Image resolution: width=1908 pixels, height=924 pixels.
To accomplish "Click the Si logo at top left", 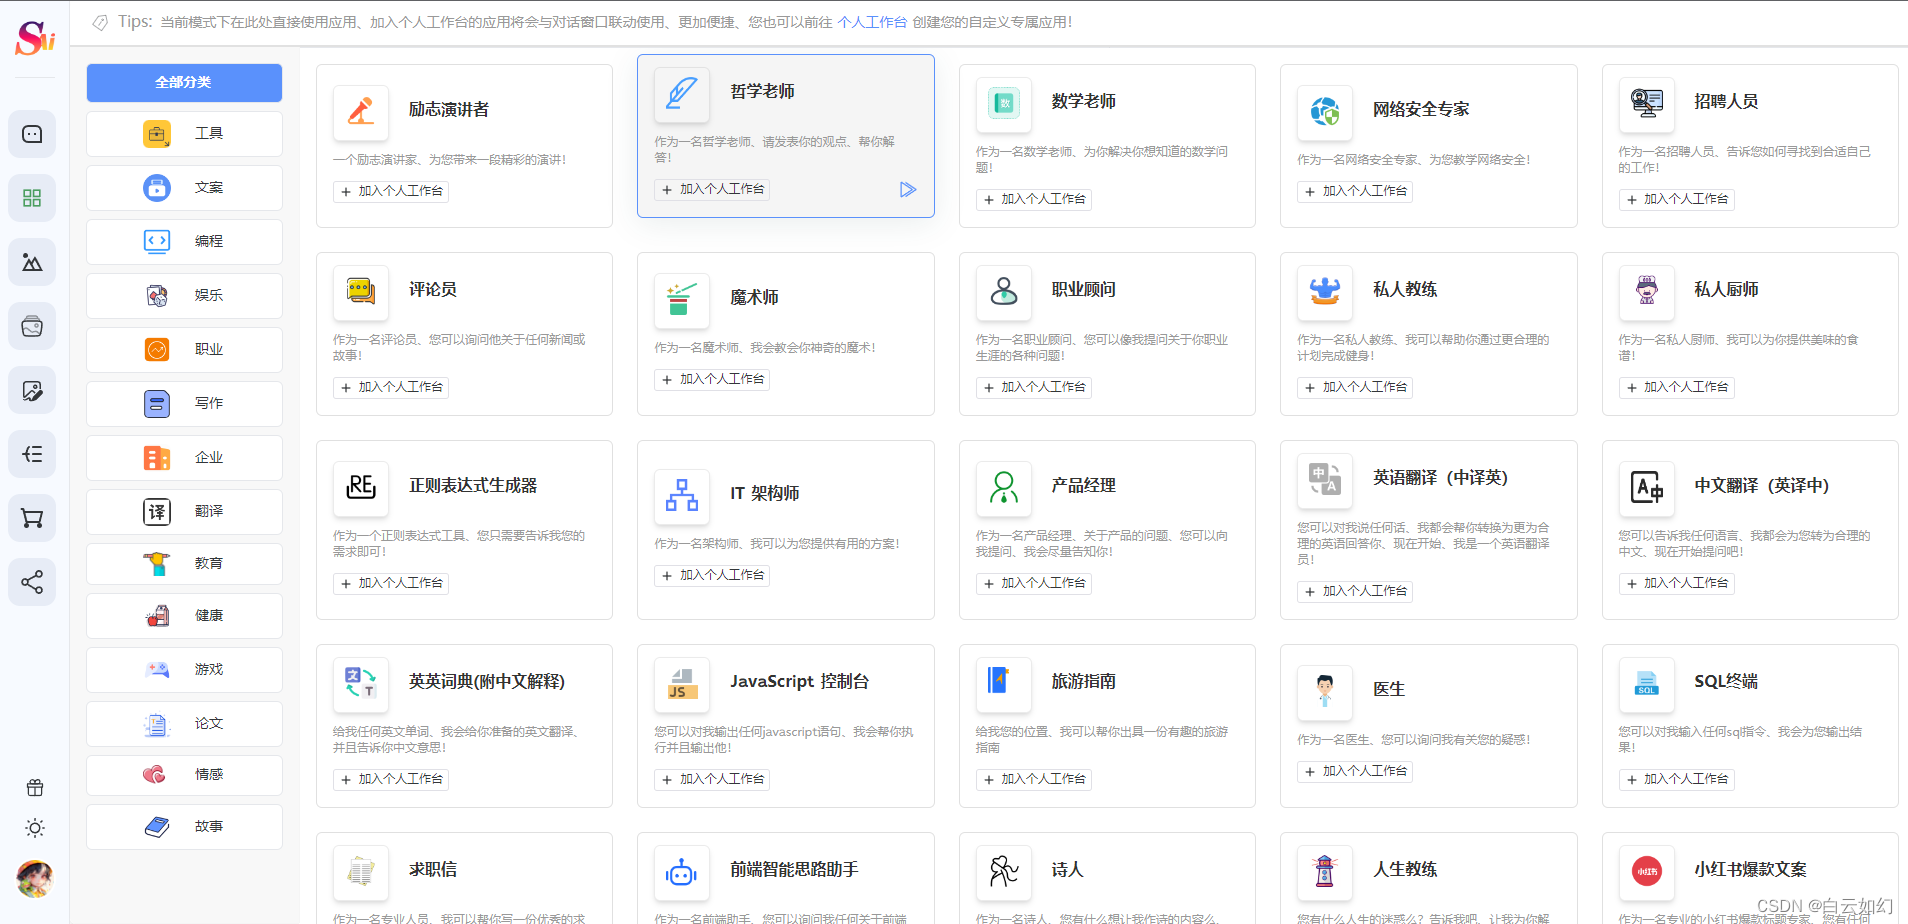I will 35,38.
